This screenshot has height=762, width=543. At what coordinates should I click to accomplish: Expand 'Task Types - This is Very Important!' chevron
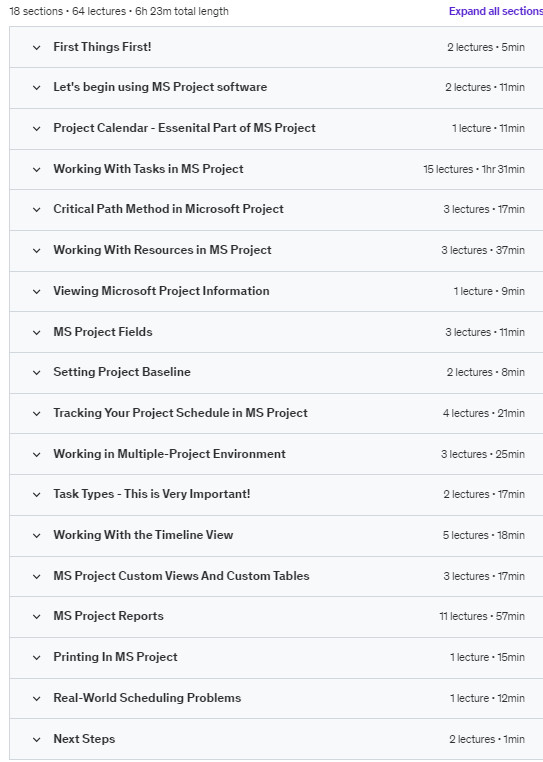36,495
